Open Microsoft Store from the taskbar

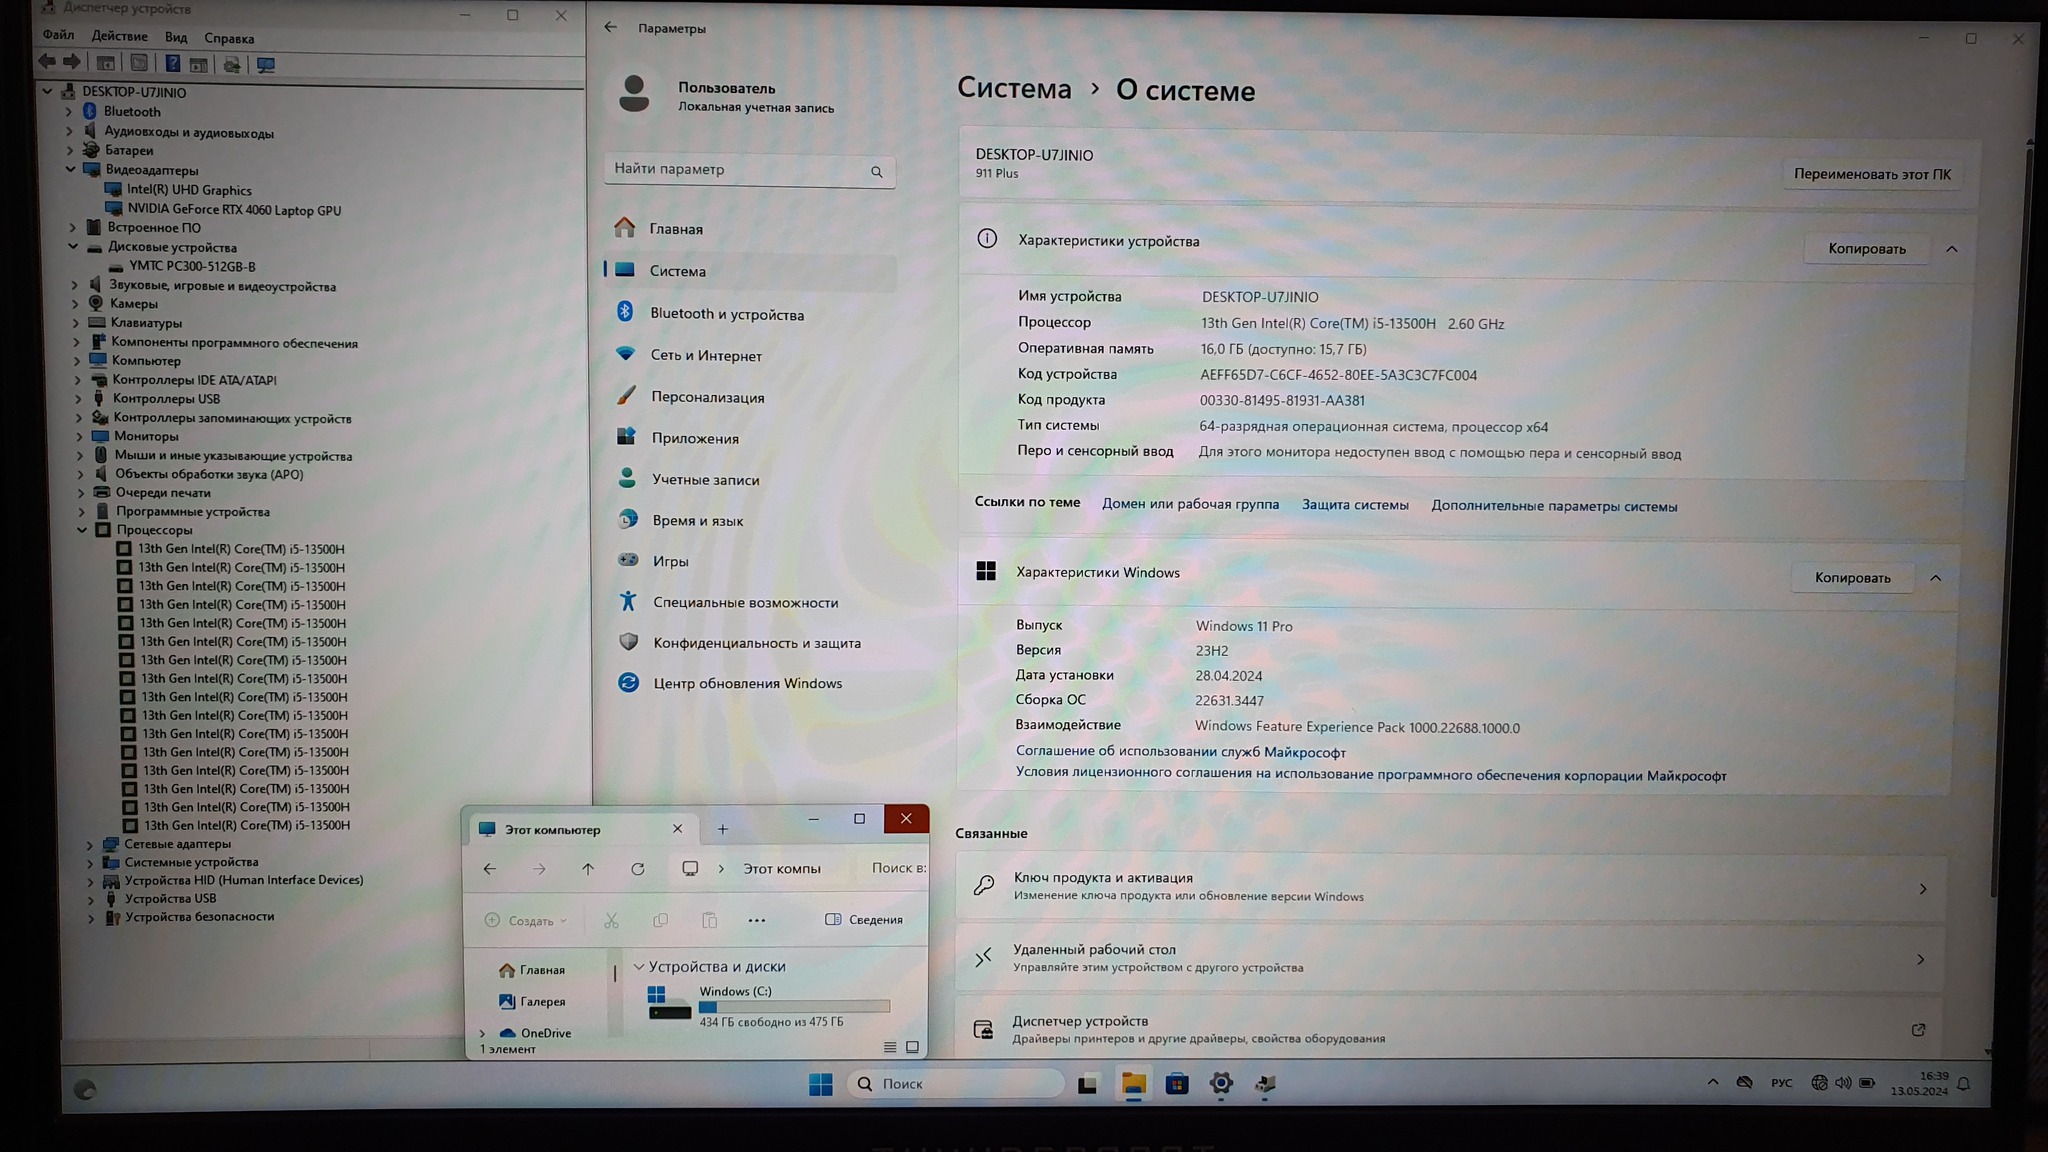(1177, 1084)
